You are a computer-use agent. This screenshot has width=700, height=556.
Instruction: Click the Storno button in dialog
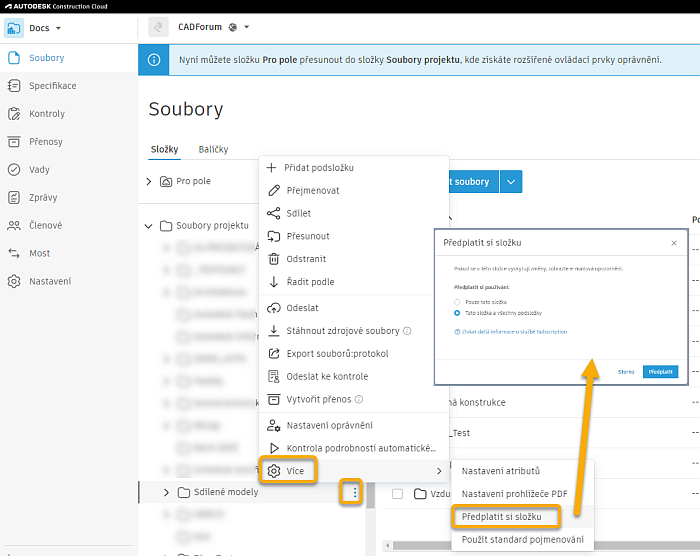point(625,371)
